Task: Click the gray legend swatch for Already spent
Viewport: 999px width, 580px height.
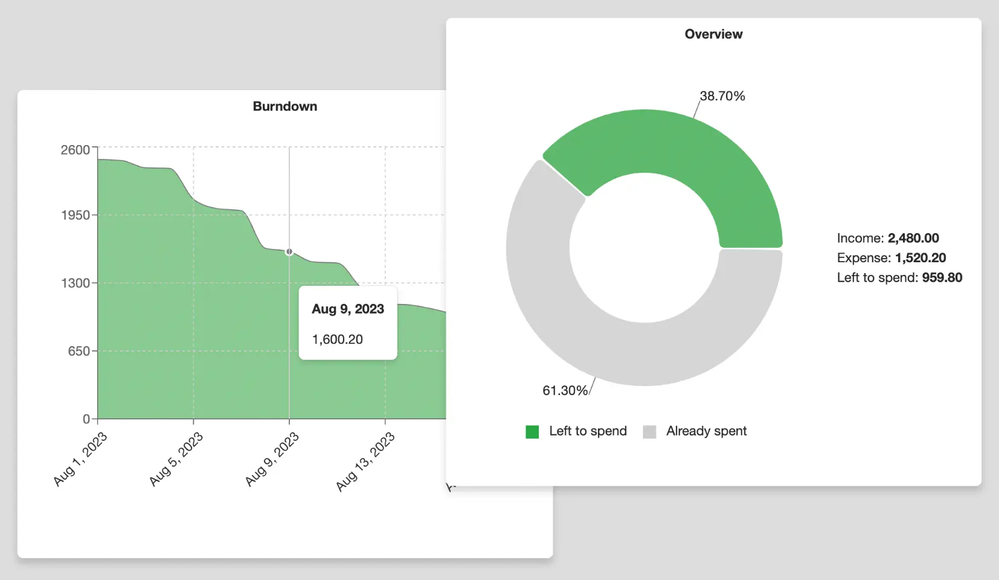Action: click(x=649, y=431)
